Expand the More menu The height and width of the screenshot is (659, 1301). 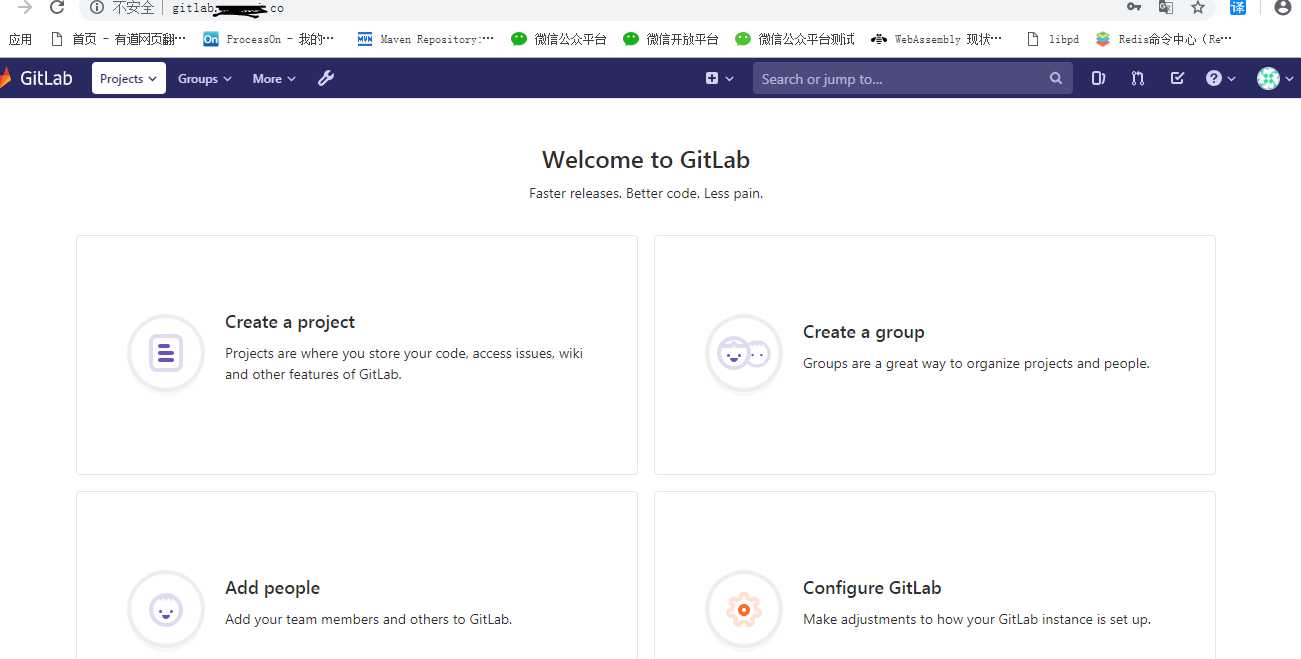(274, 78)
